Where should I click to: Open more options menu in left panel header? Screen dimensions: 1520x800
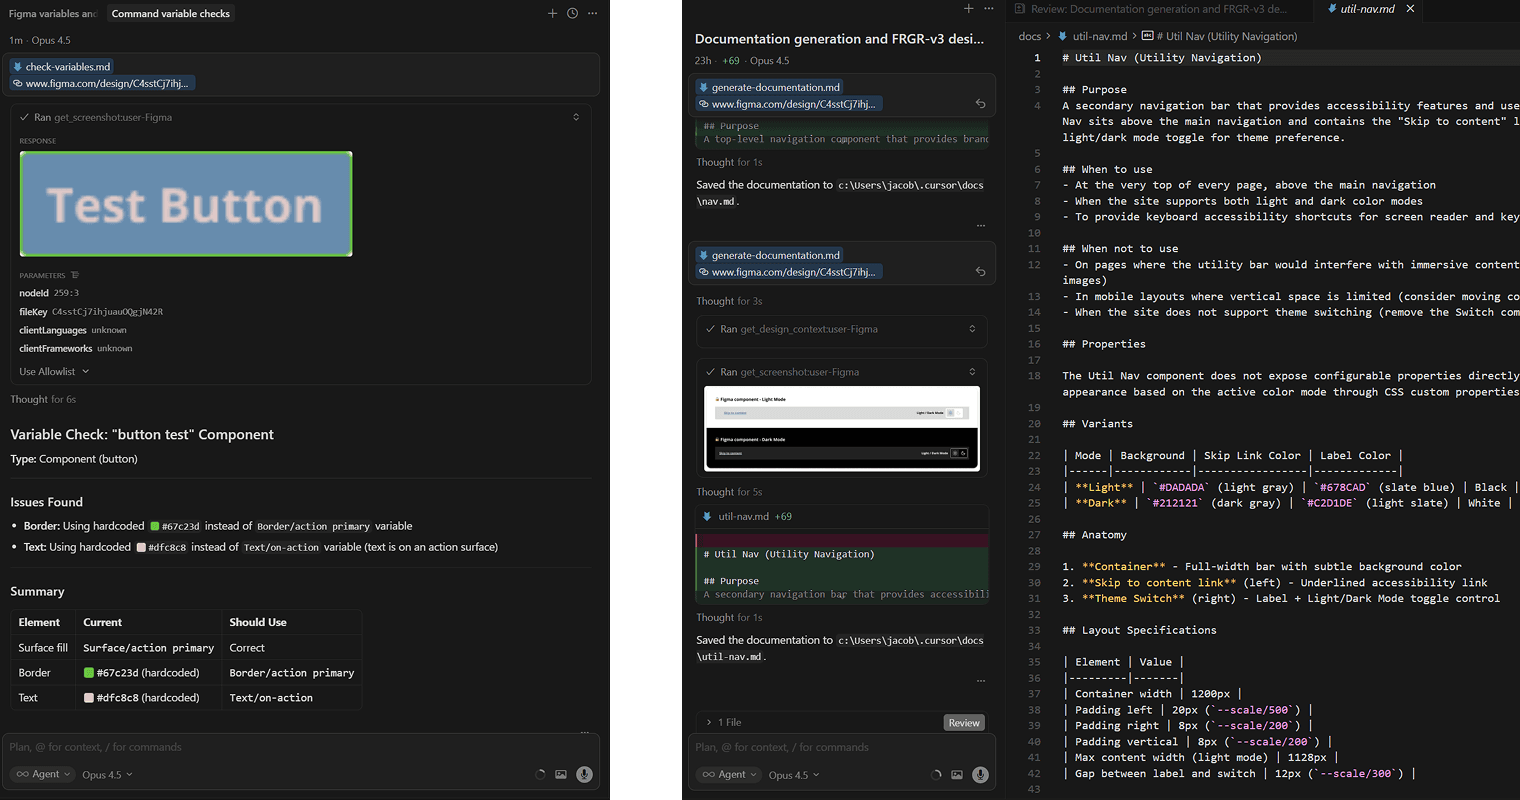click(592, 13)
